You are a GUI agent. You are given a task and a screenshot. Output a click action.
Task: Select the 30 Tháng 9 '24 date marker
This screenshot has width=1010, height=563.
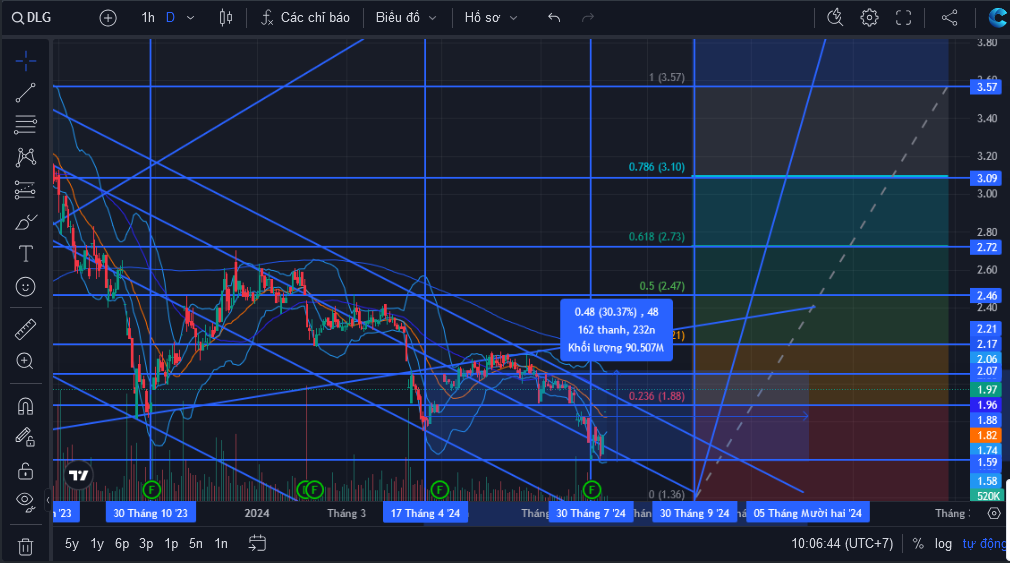click(694, 513)
